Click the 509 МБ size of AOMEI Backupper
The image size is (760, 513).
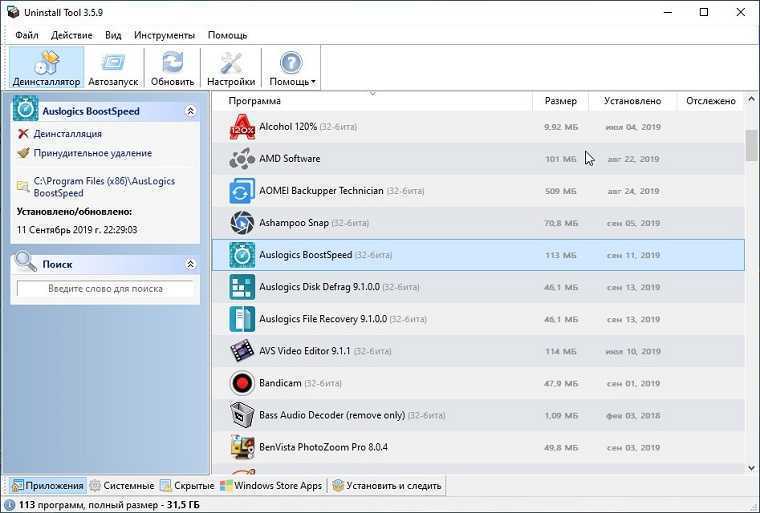click(560, 192)
